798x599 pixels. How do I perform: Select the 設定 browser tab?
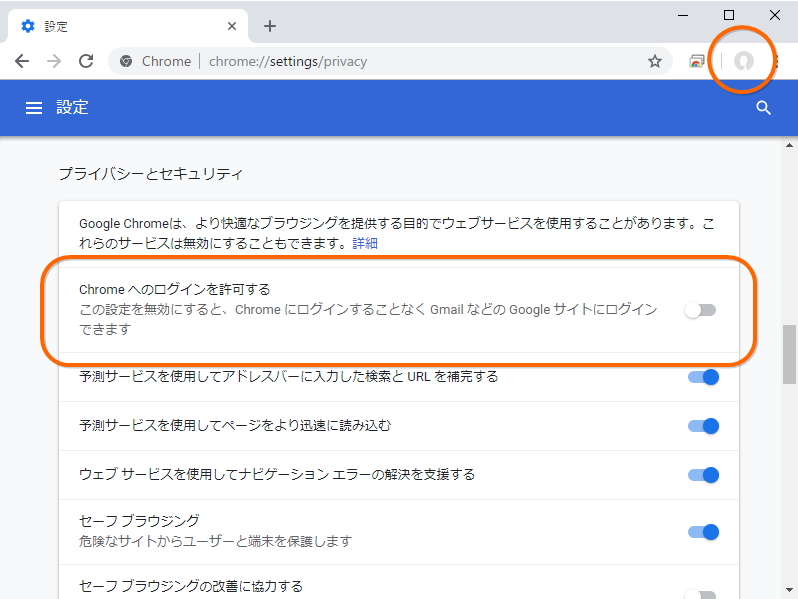click(127, 26)
